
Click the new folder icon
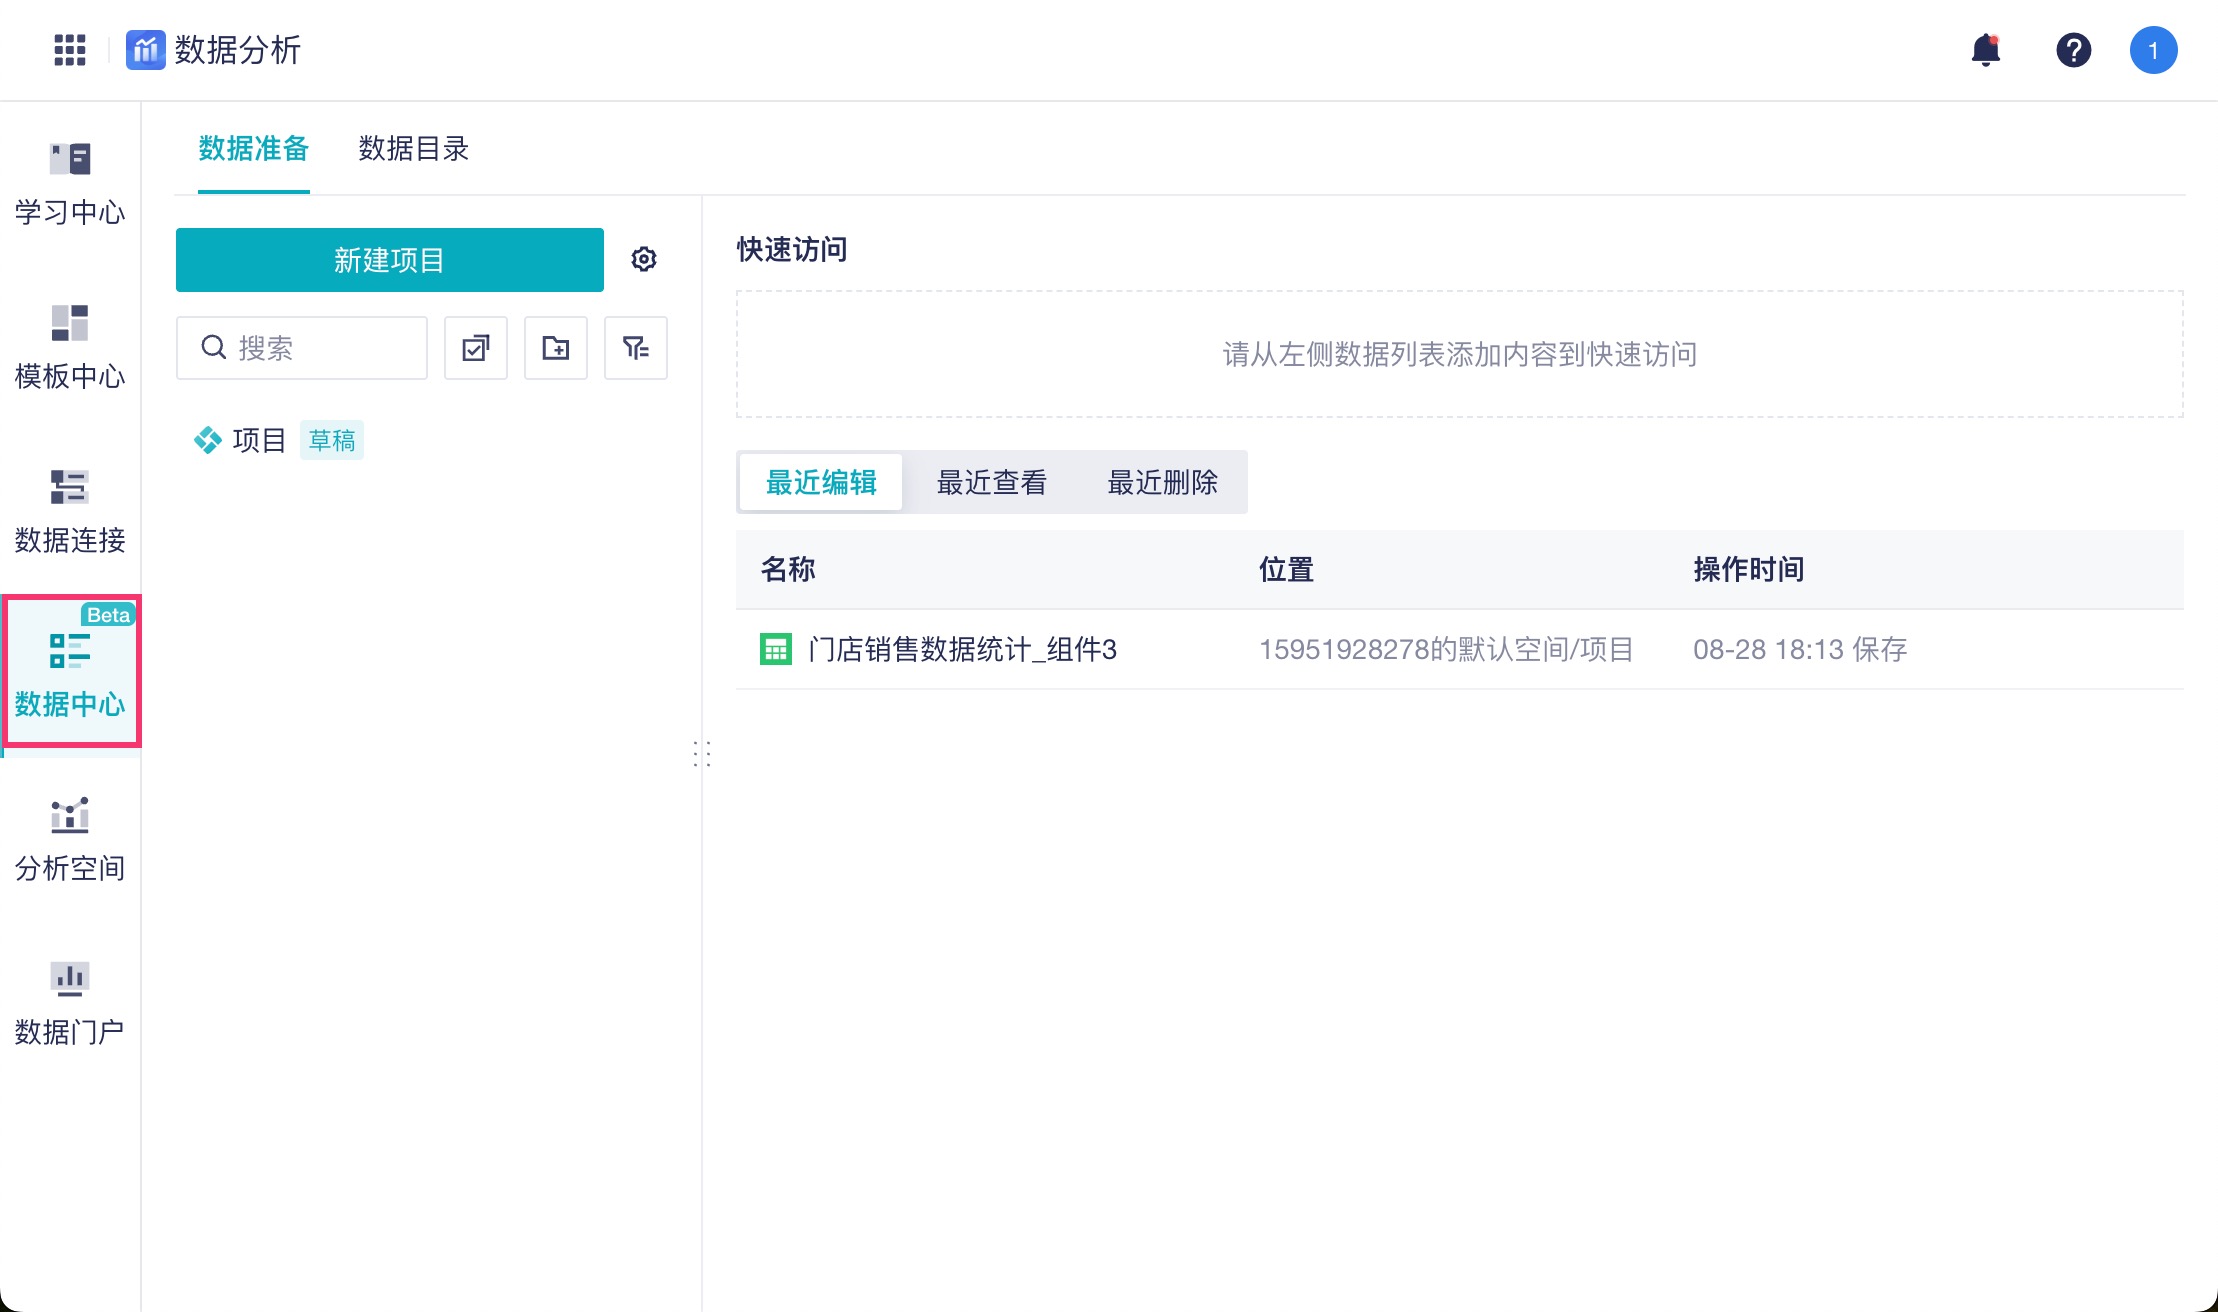tap(556, 348)
